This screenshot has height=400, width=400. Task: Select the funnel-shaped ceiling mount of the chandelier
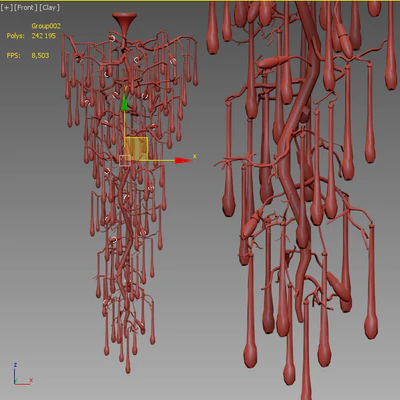pos(124,22)
